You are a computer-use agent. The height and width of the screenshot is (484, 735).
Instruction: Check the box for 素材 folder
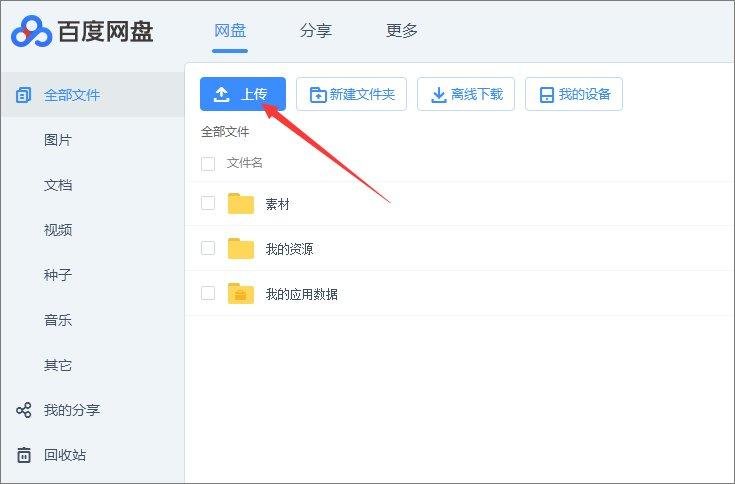tap(208, 203)
